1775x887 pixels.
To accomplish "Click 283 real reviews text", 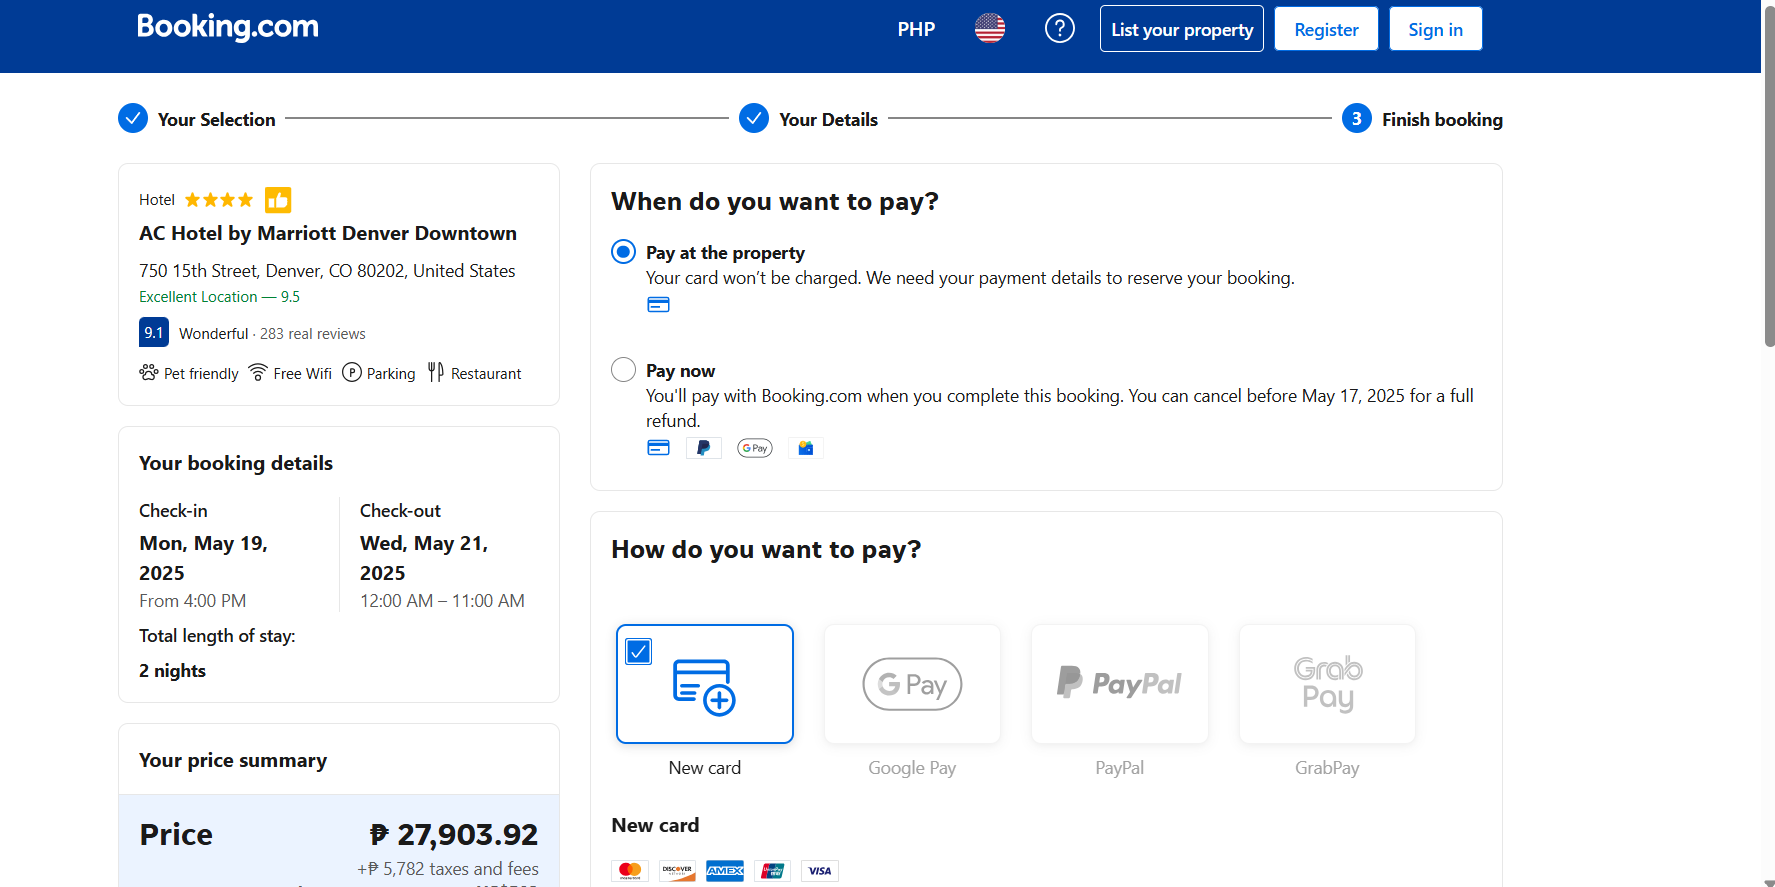I will (x=313, y=334).
